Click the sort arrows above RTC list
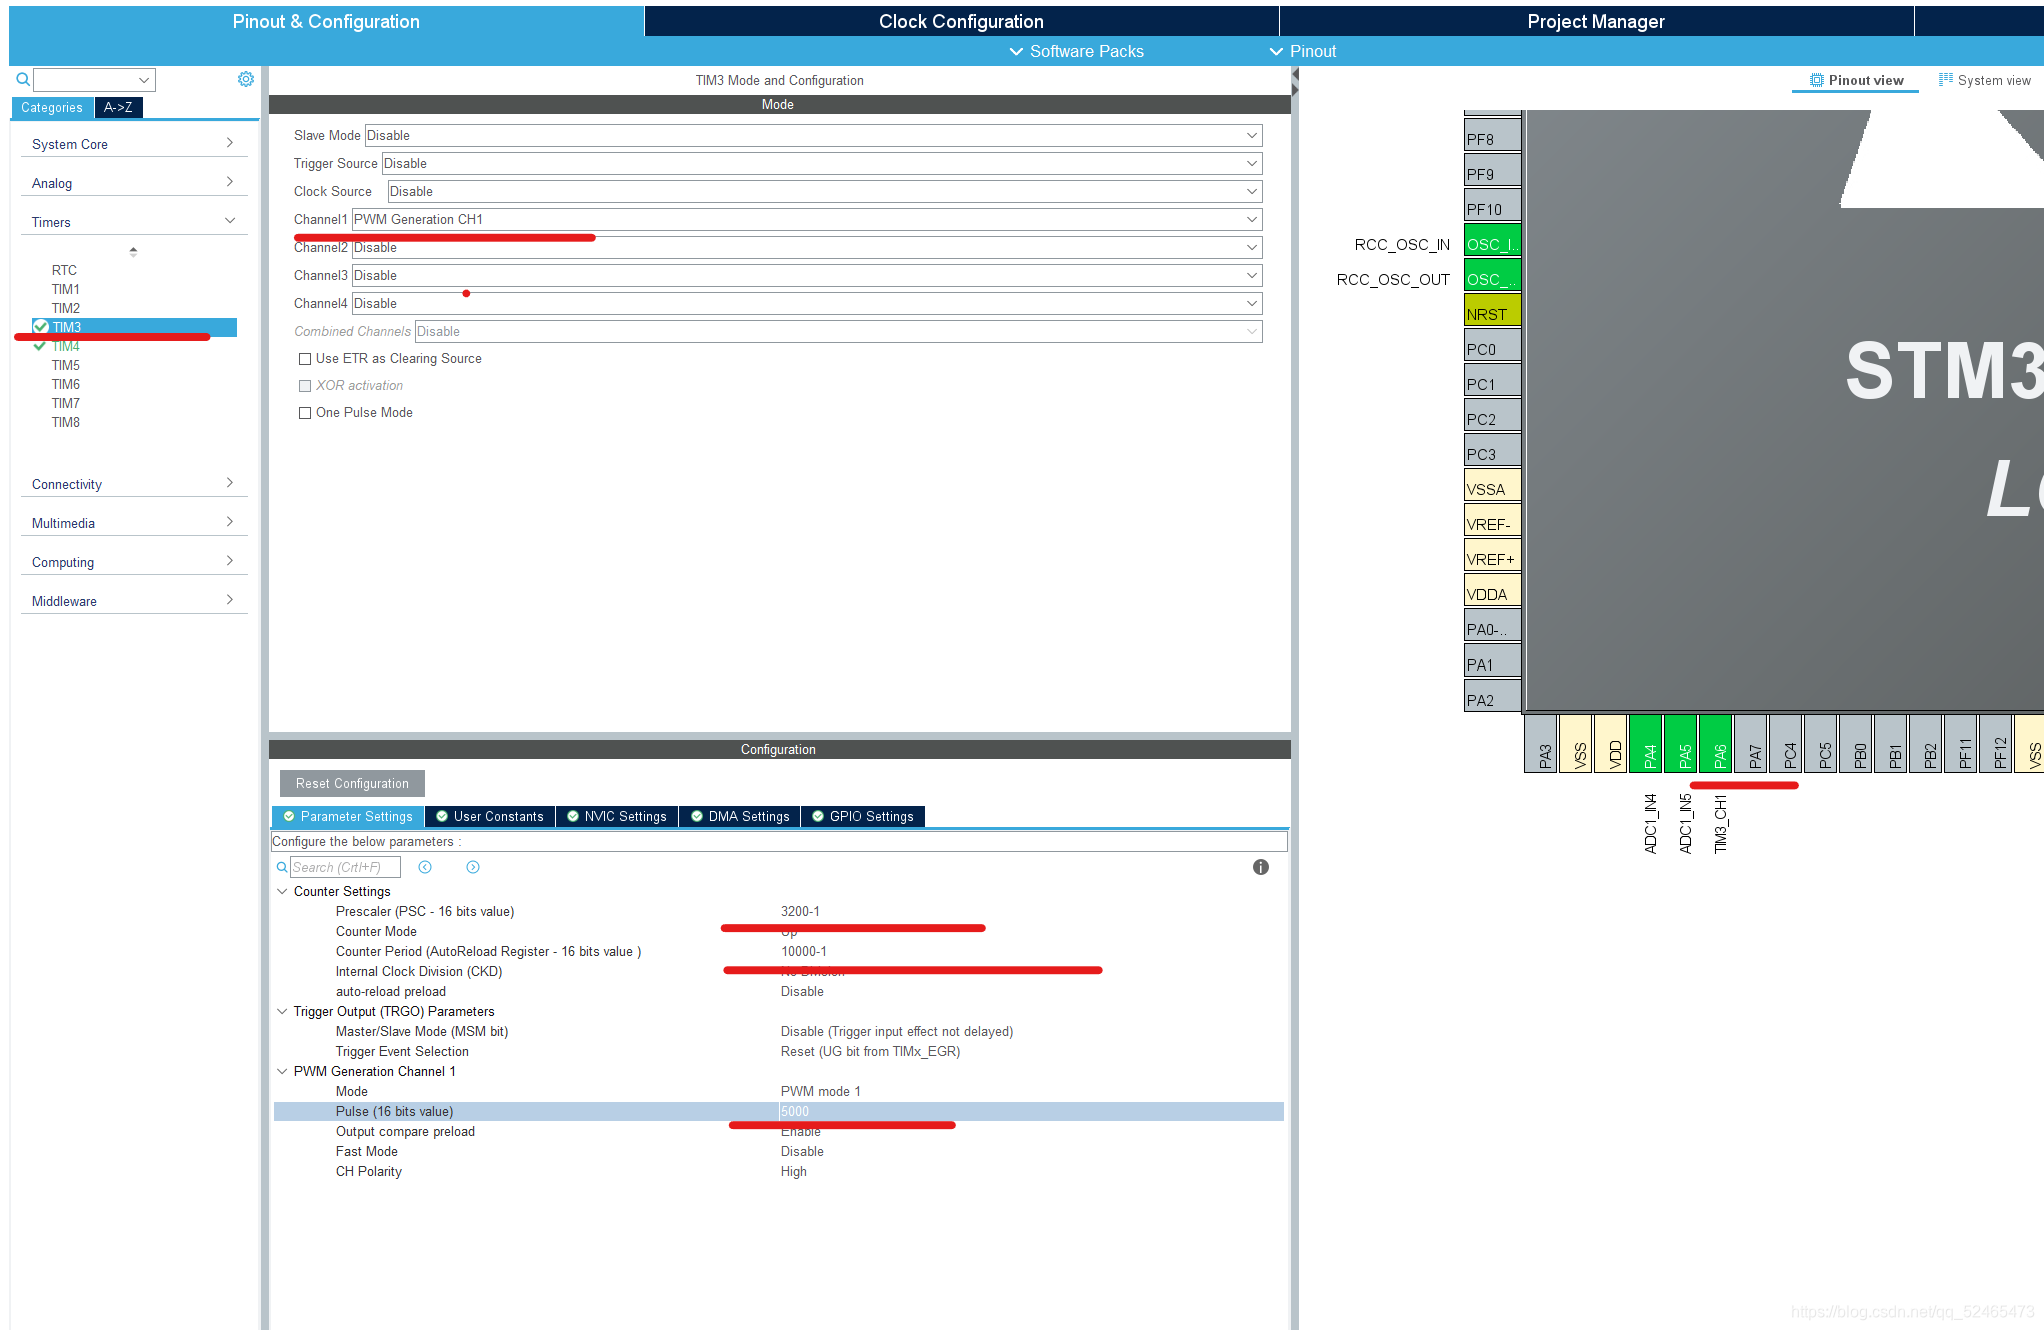2044x1330 pixels. [x=133, y=251]
